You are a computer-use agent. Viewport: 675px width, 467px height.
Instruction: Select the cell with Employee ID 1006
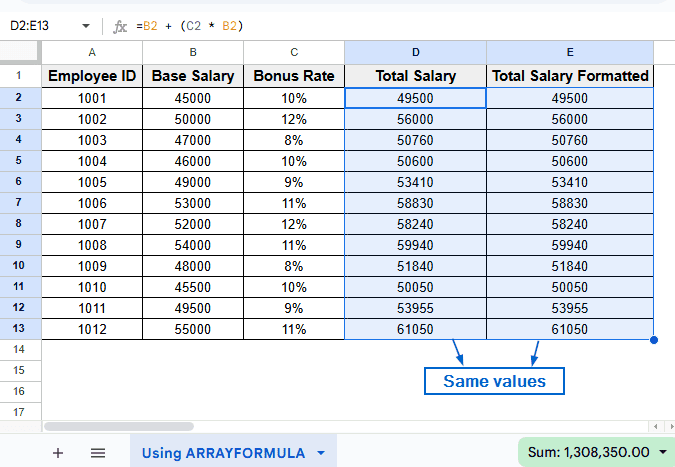(92, 203)
